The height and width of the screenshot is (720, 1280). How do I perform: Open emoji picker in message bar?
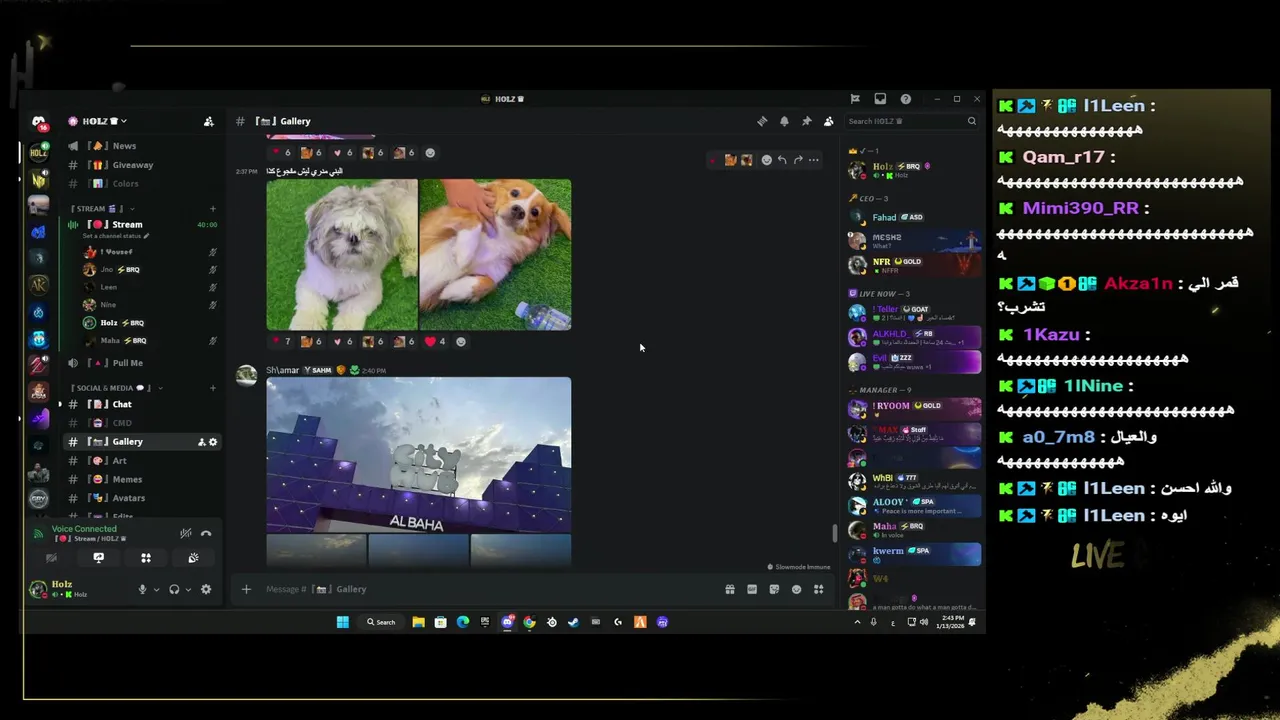pyautogui.click(x=796, y=589)
